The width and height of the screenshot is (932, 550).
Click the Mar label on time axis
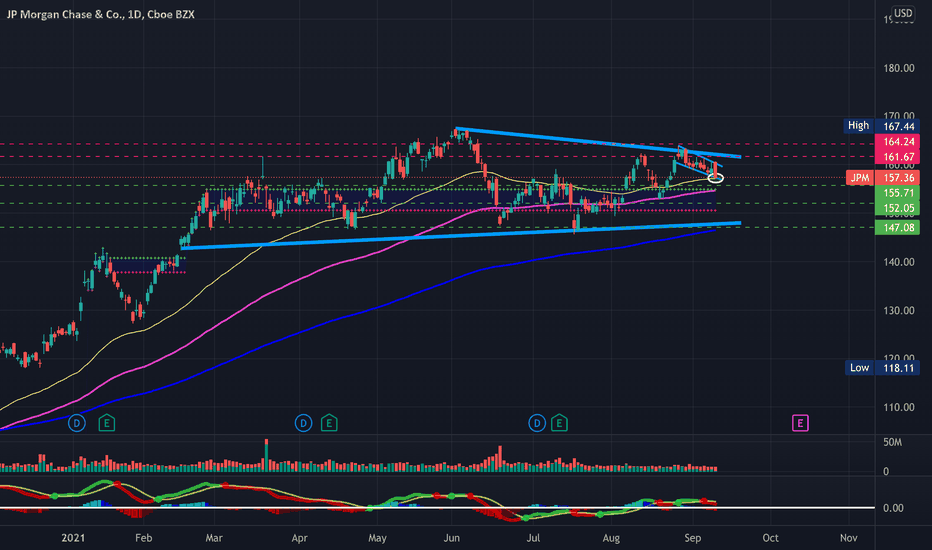click(214, 538)
